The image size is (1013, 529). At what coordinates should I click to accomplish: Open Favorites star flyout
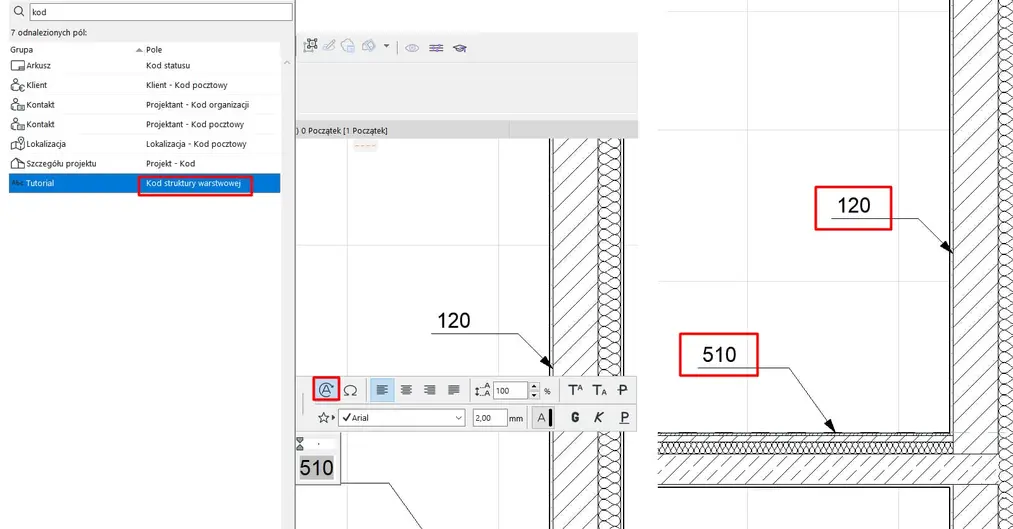[x=326, y=418]
